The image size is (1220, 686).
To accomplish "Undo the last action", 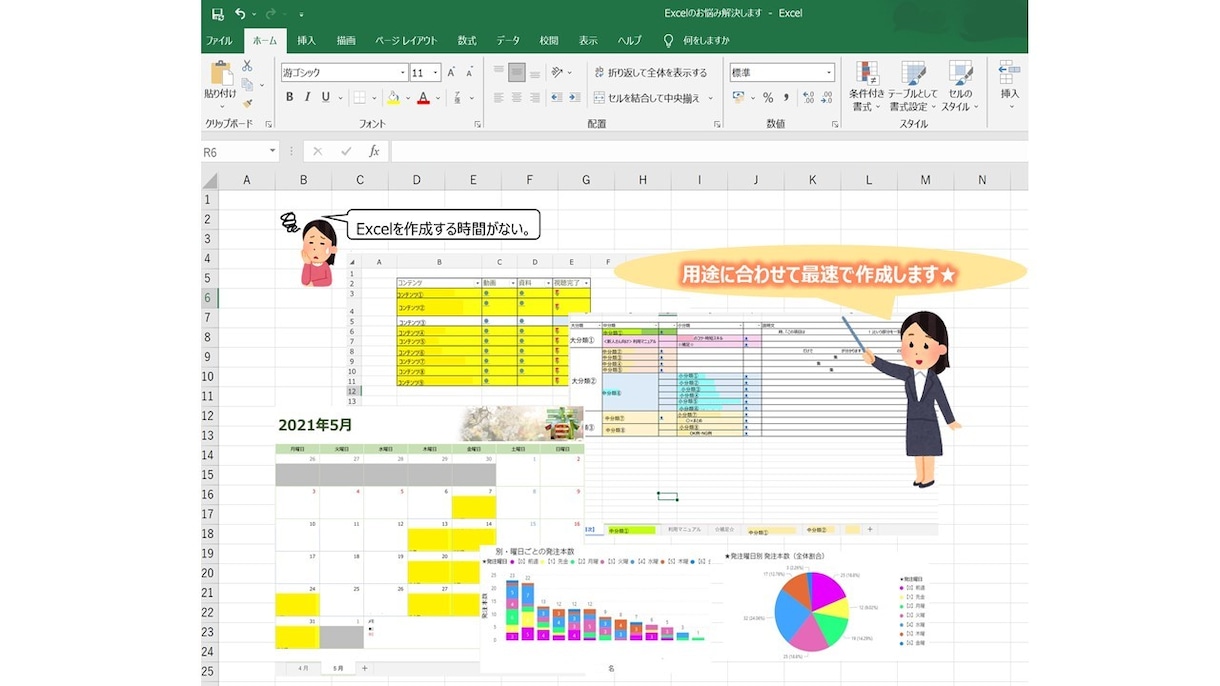I will [x=240, y=14].
